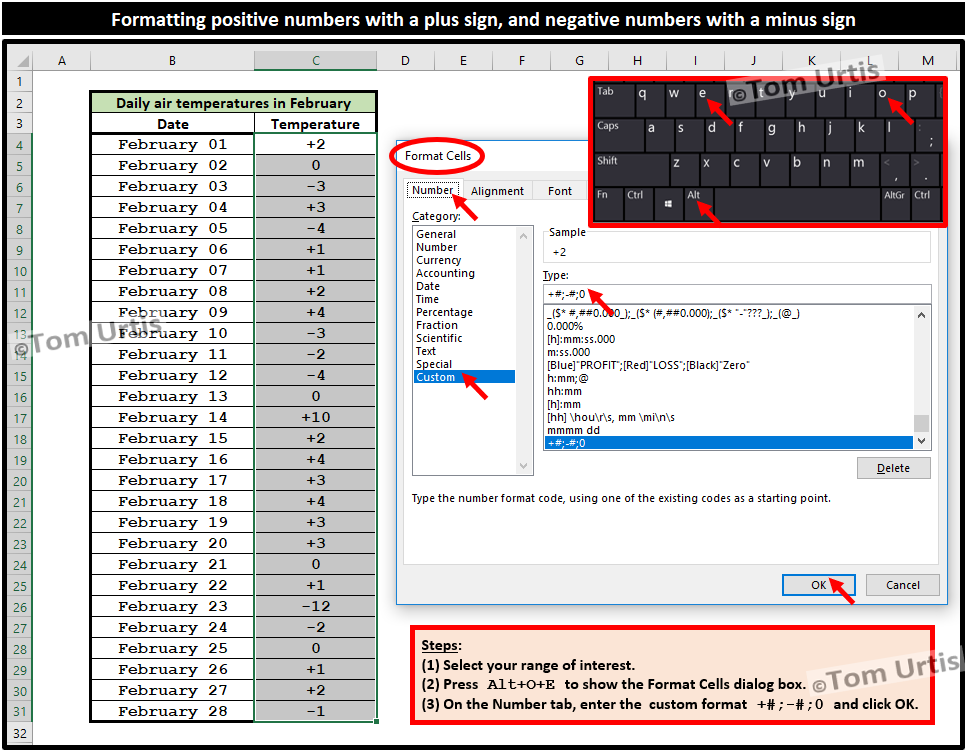
Task: Click the February 28 date cell
Action: (173, 711)
